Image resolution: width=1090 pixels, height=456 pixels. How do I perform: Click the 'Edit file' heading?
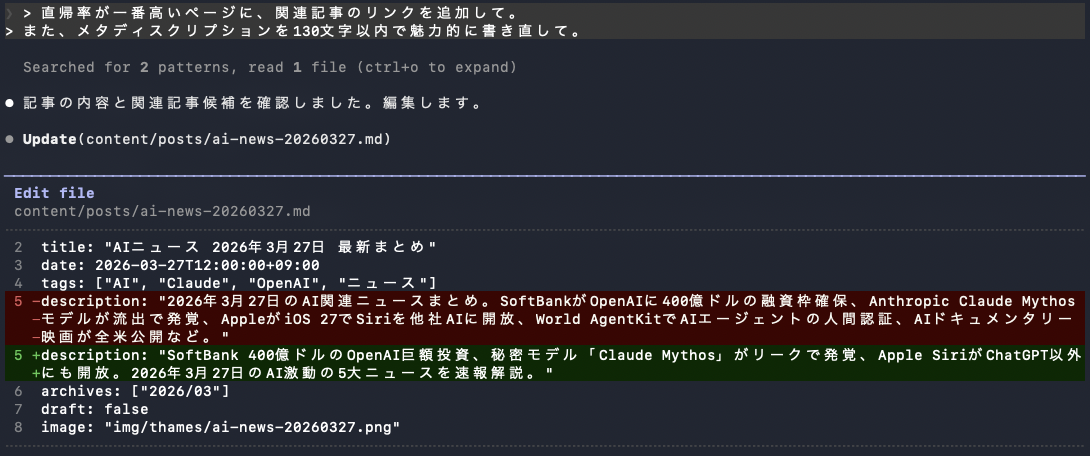pyautogui.click(x=54, y=193)
